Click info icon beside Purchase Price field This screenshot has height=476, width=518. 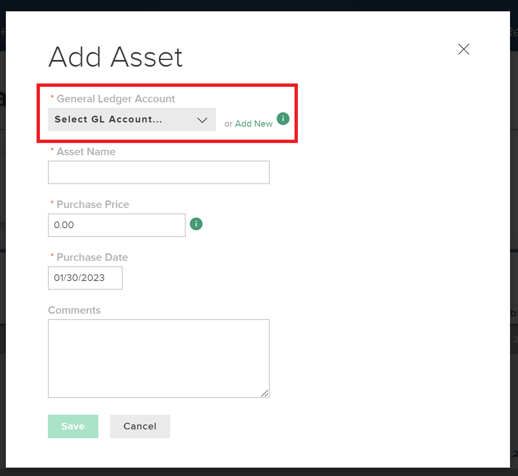coord(196,224)
